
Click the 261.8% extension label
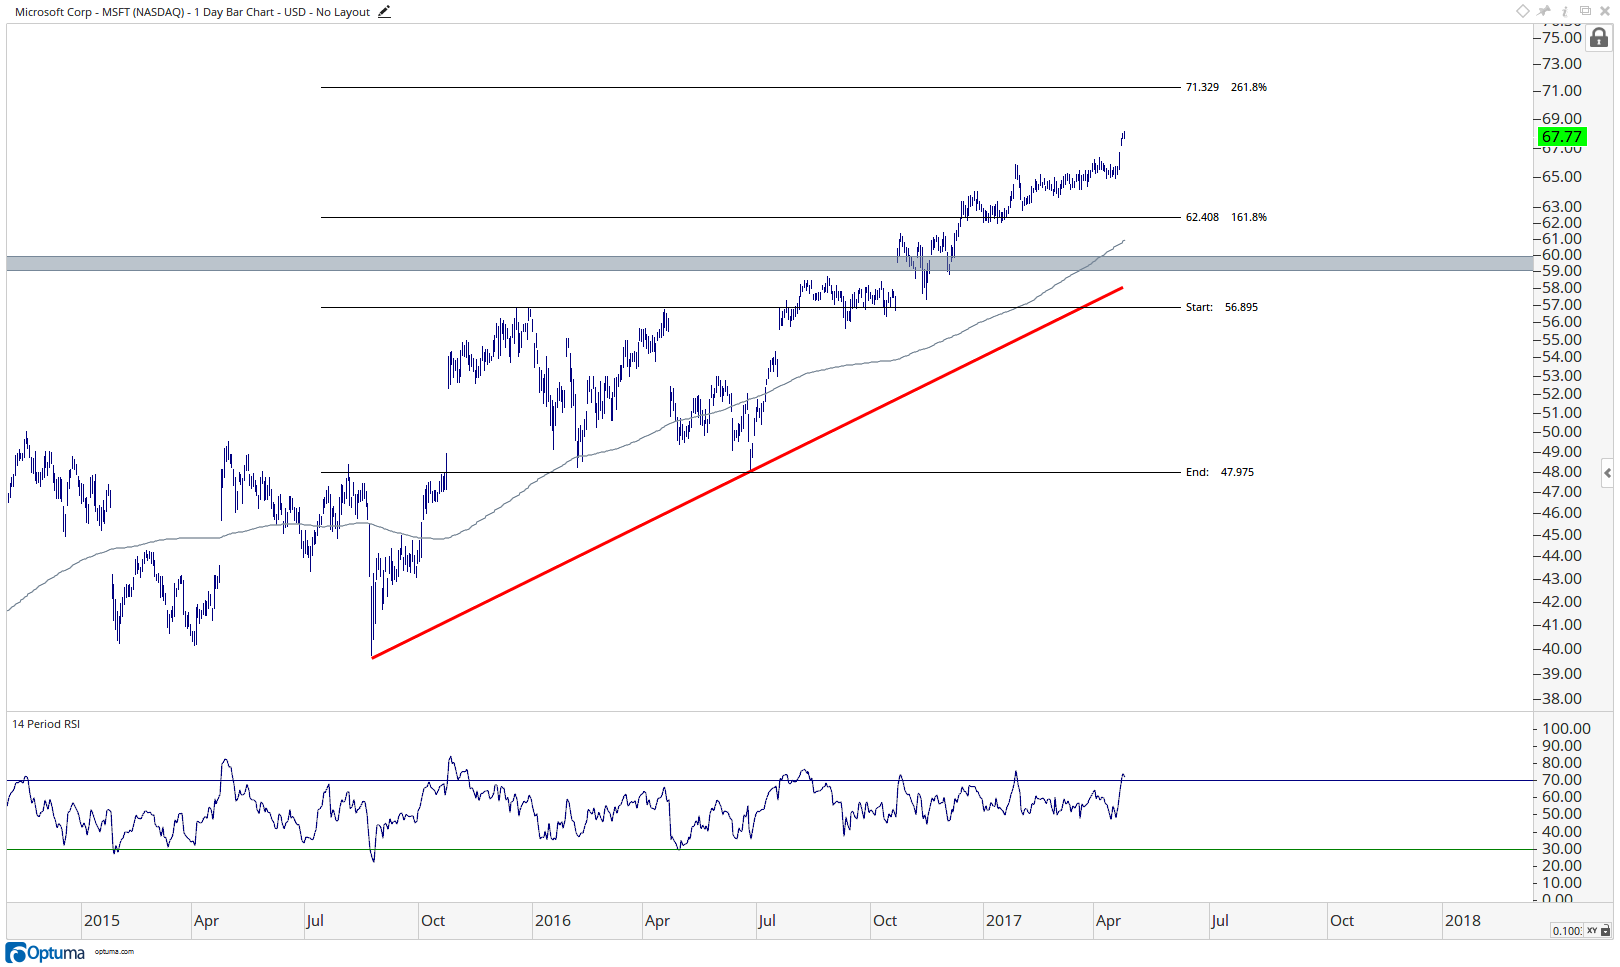[x=1249, y=87]
